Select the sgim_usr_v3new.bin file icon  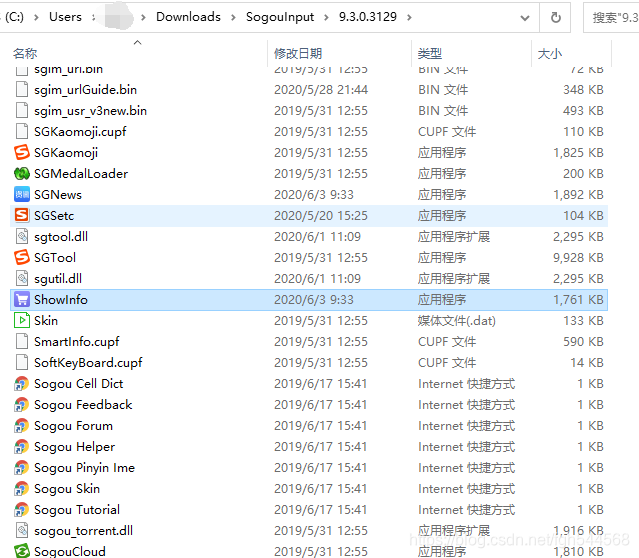click(22, 110)
